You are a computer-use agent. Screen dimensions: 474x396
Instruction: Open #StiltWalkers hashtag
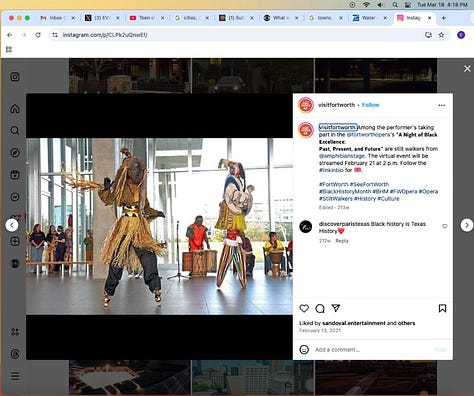click(x=336, y=199)
